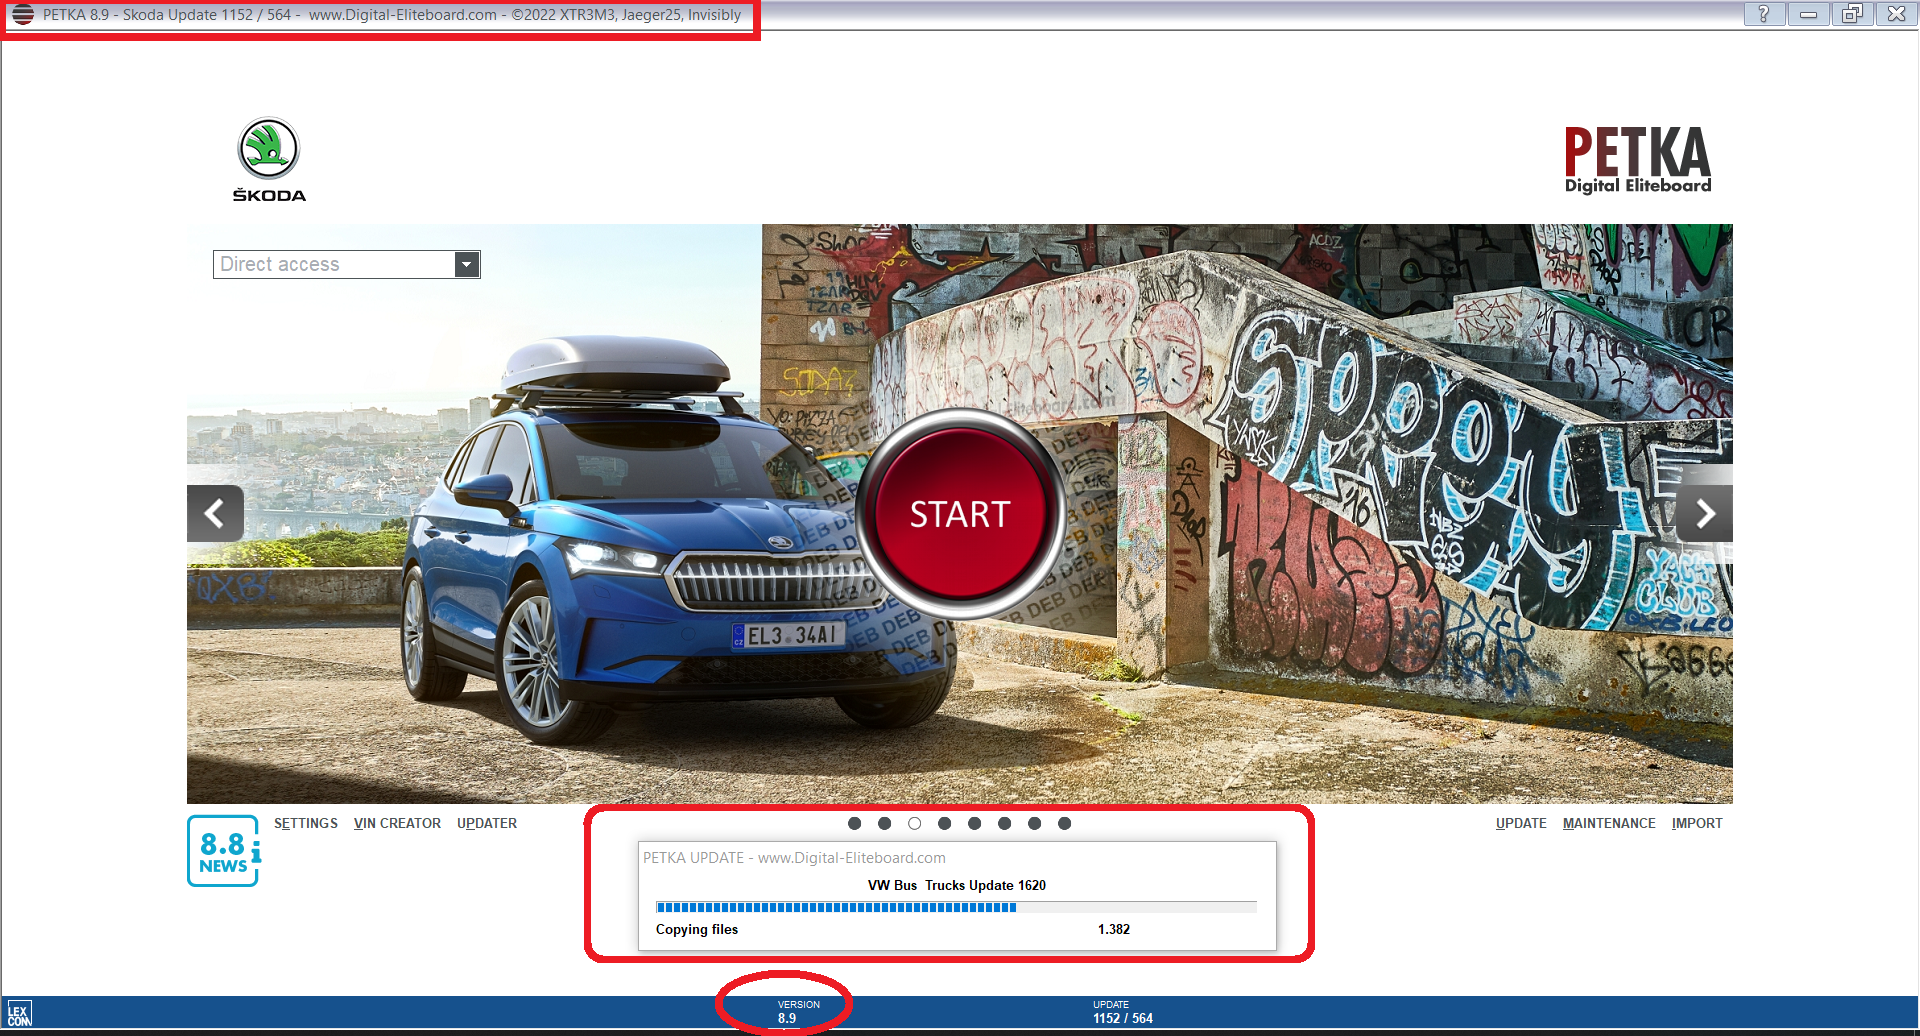Select the fourth carousel dot
This screenshot has width=1920, height=1036.
(944, 823)
